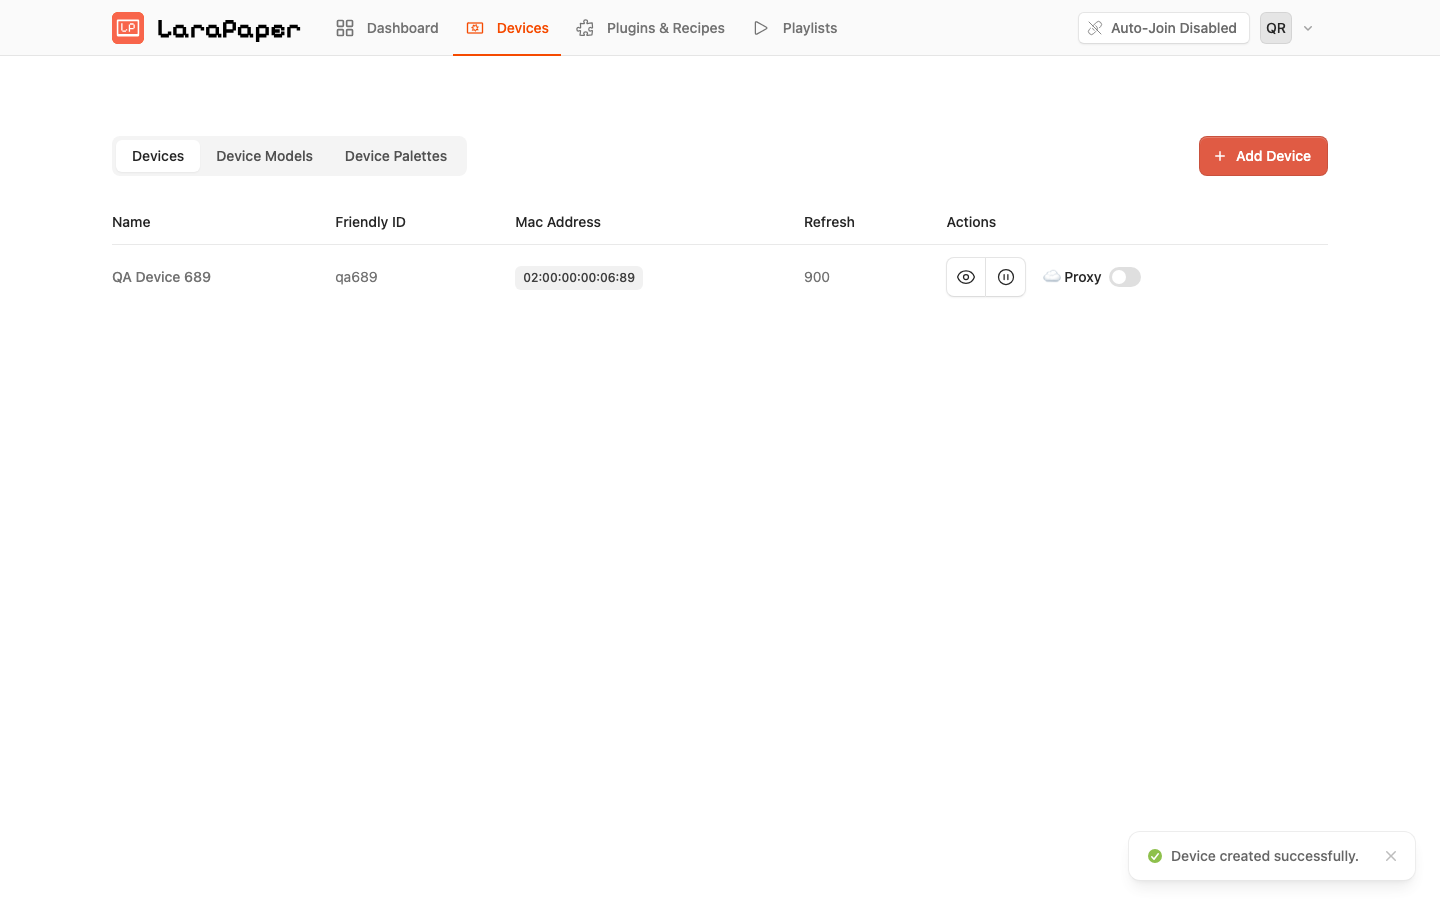Click the Auto-Join Disabled button
1440x900 pixels.
click(1163, 28)
